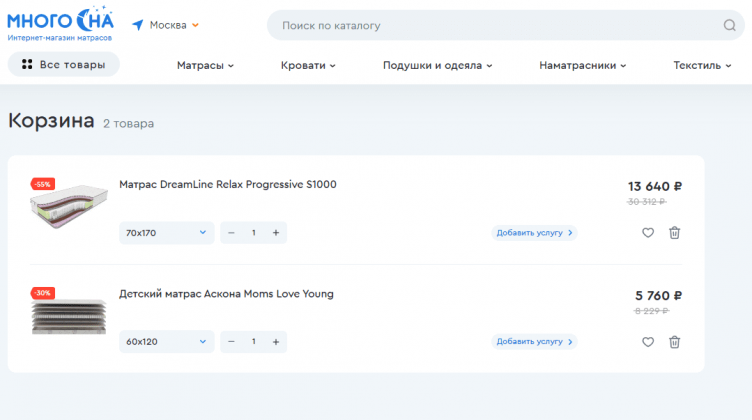
Task: Open the 70x170 size dropdown
Action: (166, 233)
